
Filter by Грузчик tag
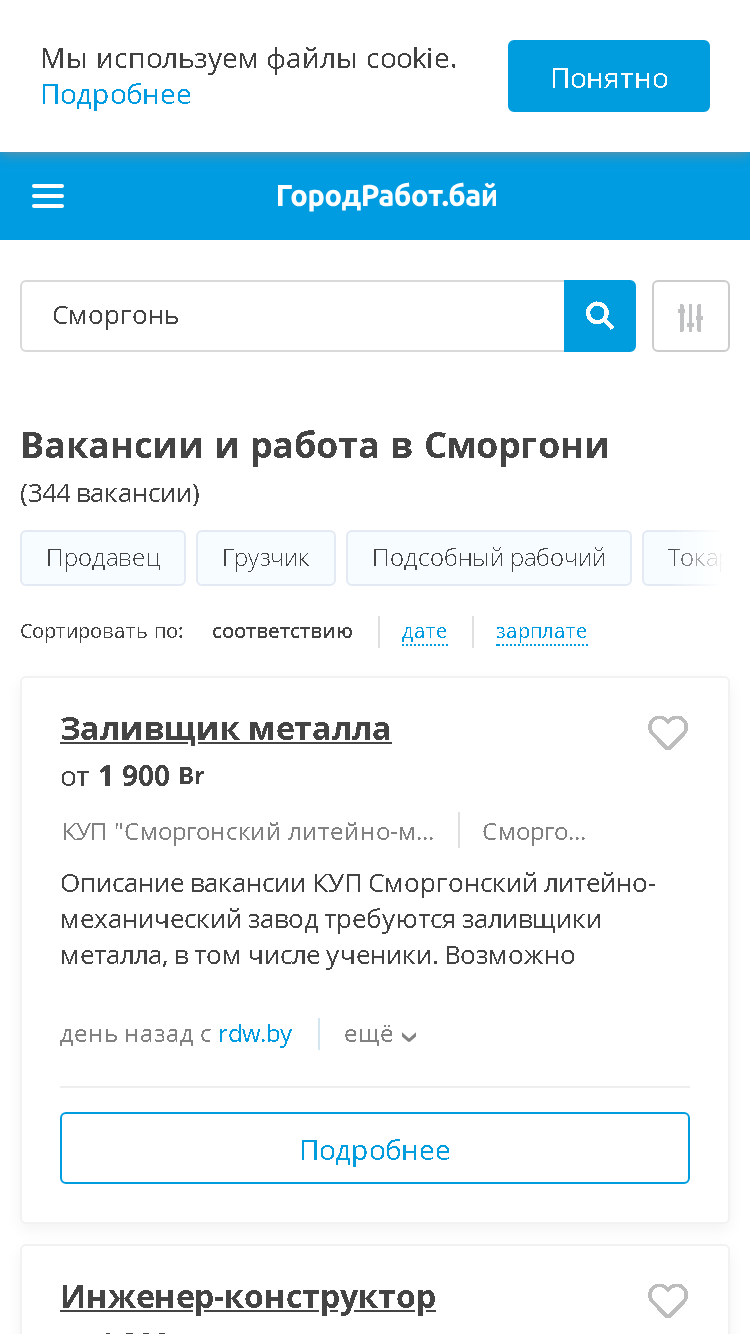(x=266, y=558)
